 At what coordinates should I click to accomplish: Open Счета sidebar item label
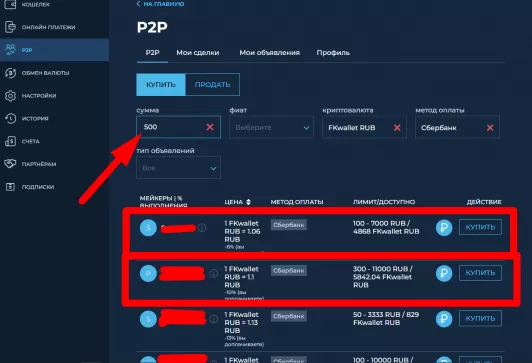coord(31,141)
